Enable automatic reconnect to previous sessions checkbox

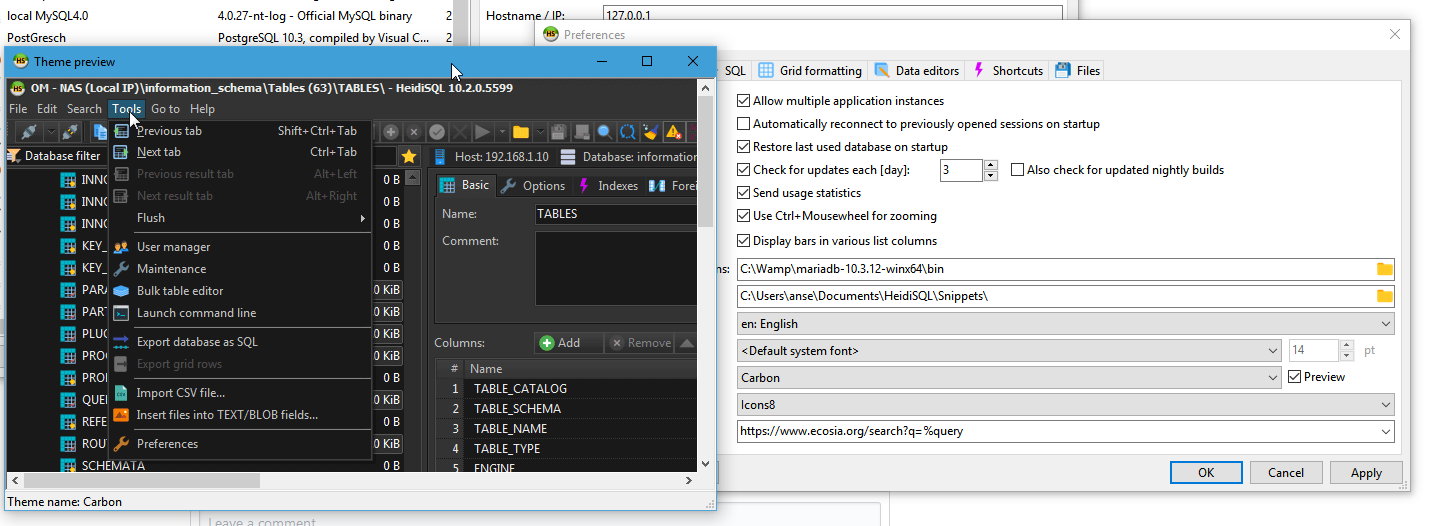point(743,124)
